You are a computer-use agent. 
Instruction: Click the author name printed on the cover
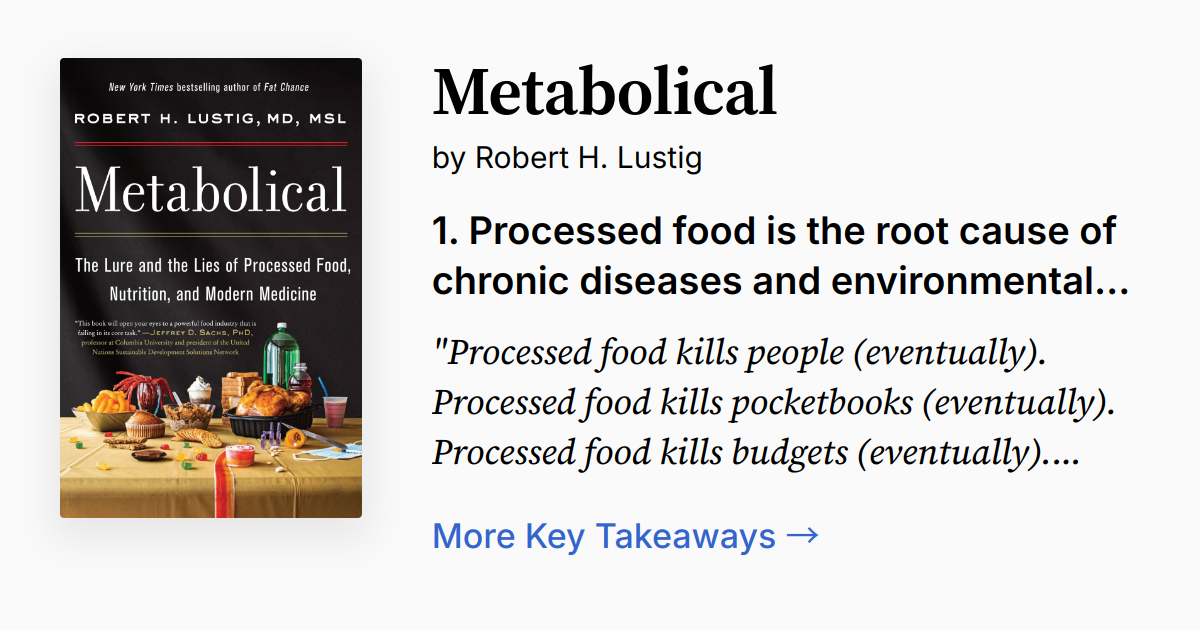209,118
